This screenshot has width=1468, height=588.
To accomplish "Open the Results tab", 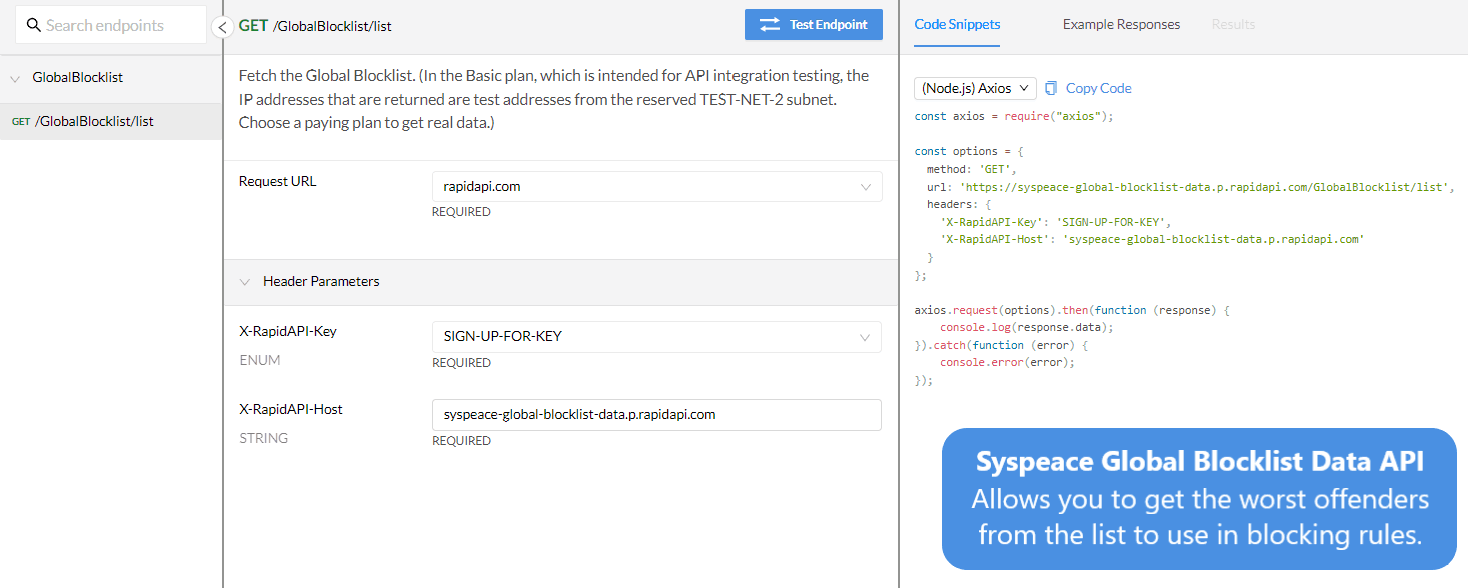I will pos(1233,24).
